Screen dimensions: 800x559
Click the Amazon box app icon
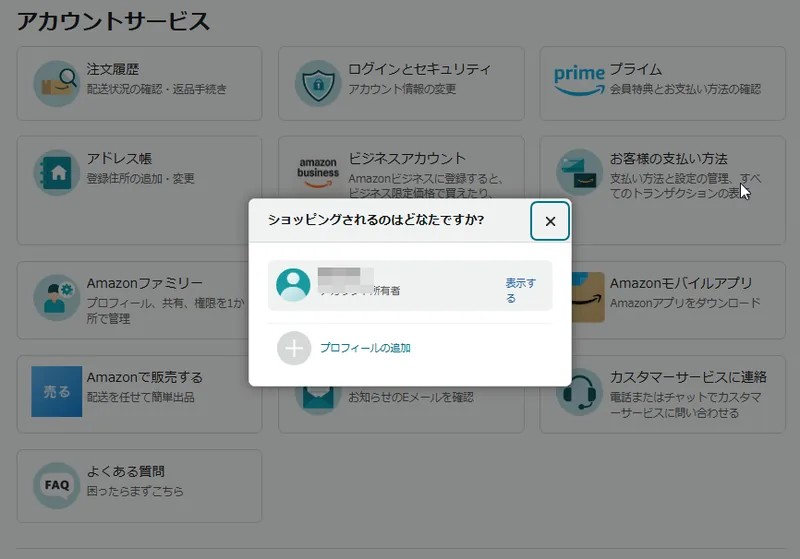[x=588, y=297]
